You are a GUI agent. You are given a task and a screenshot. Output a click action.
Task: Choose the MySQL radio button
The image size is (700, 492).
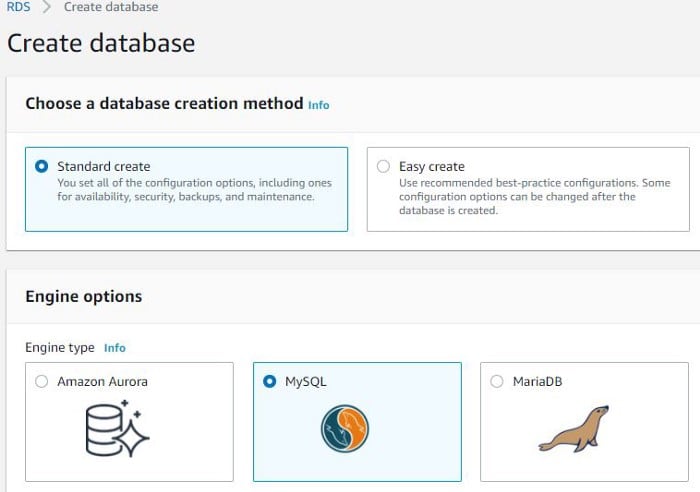point(270,382)
